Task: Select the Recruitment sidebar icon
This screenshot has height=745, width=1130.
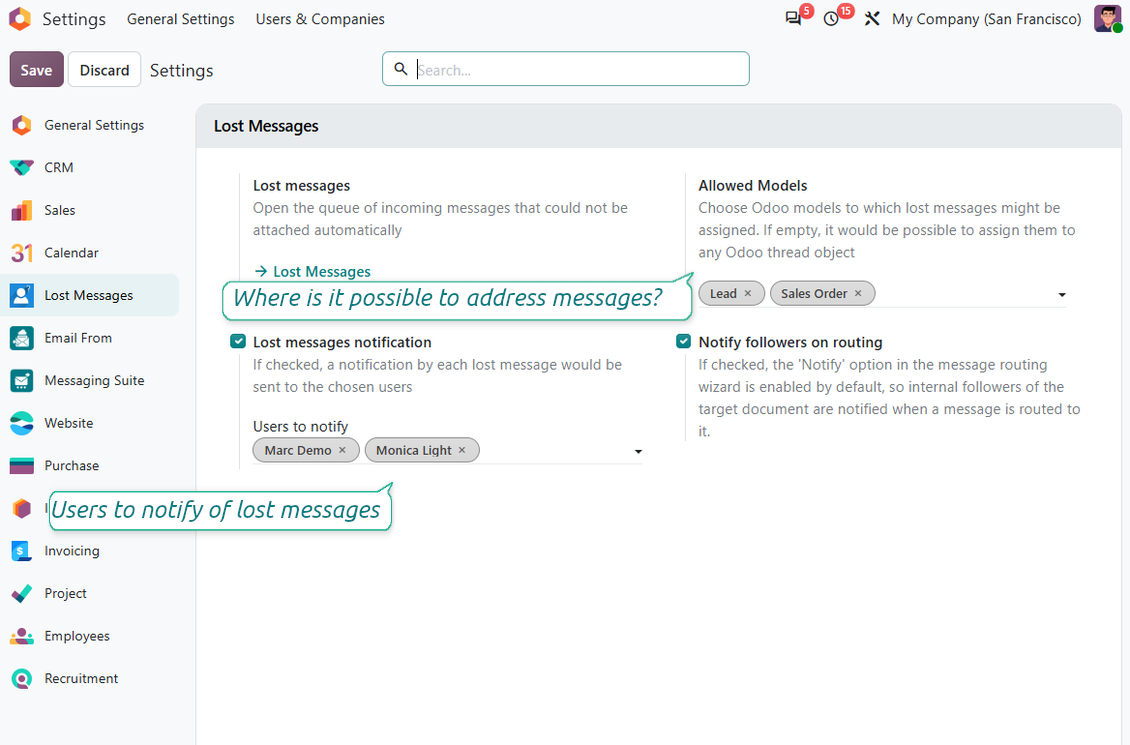Action: tap(22, 679)
